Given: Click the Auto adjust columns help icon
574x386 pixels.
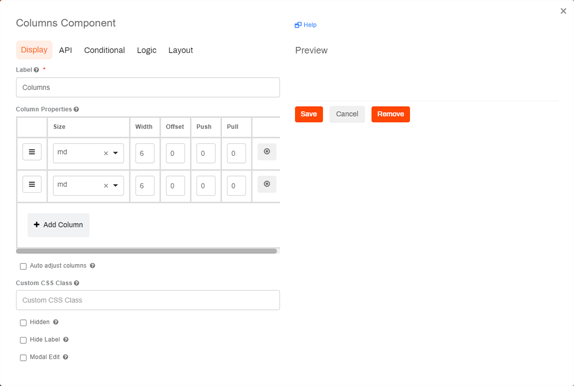Looking at the screenshot, I should (x=93, y=266).
